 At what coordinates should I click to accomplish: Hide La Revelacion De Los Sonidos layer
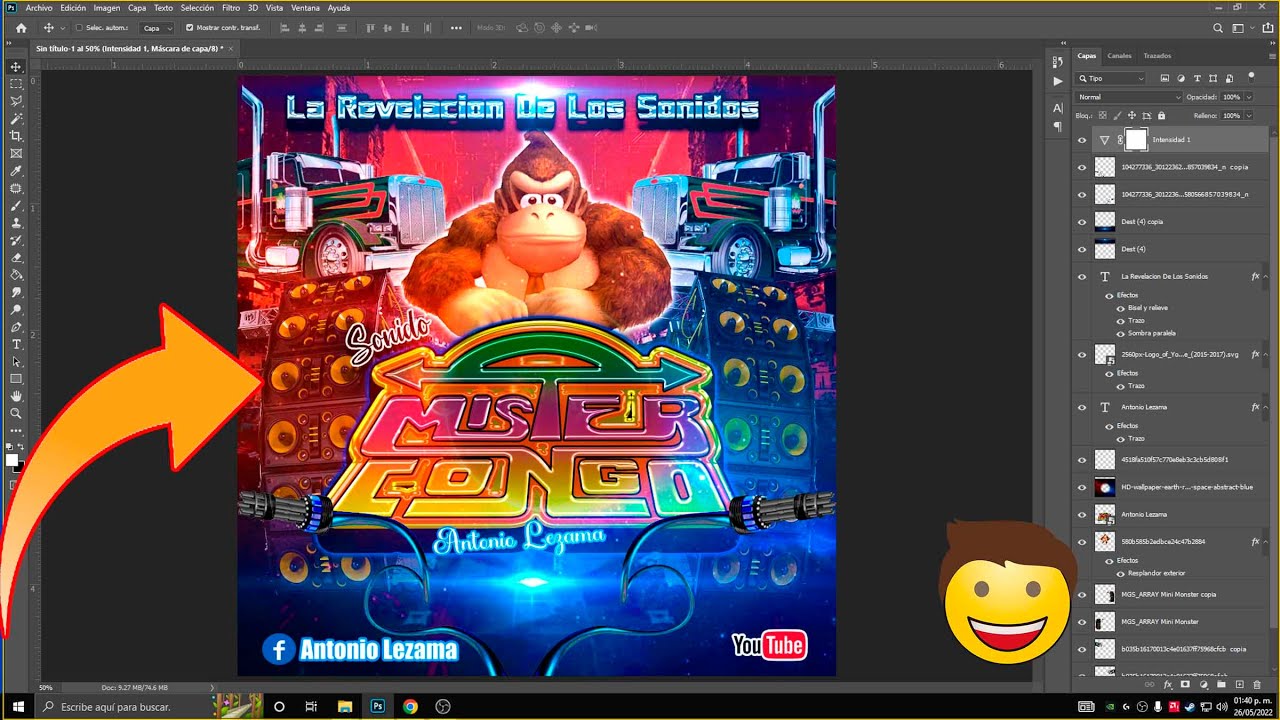pyautogui.click(x=1082, y=276)
